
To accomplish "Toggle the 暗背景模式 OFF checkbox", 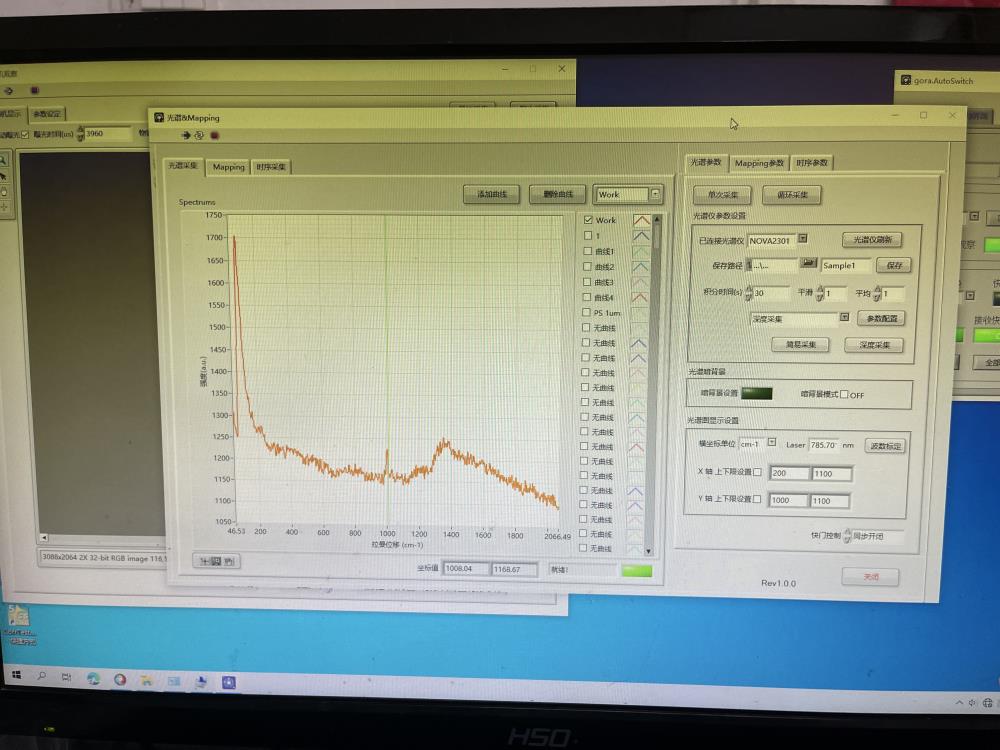I will (844, 394).
